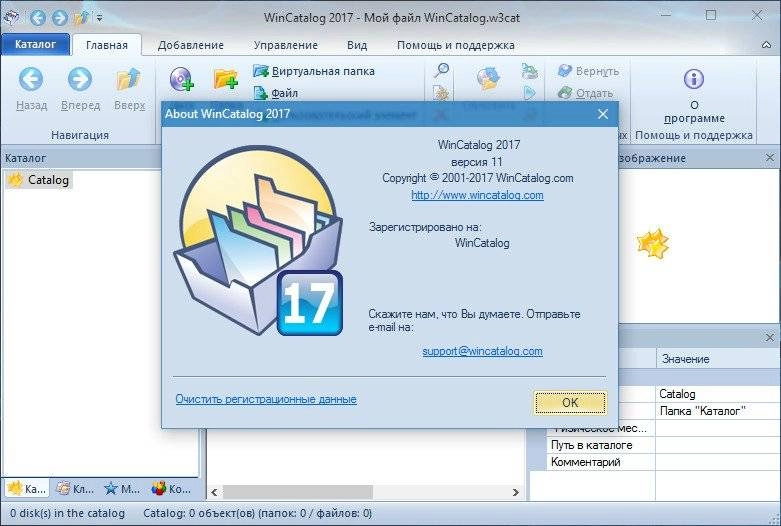This screenshot has height=526, width=781.
Task: Click the Значение column header
Action: coord(718,359)
